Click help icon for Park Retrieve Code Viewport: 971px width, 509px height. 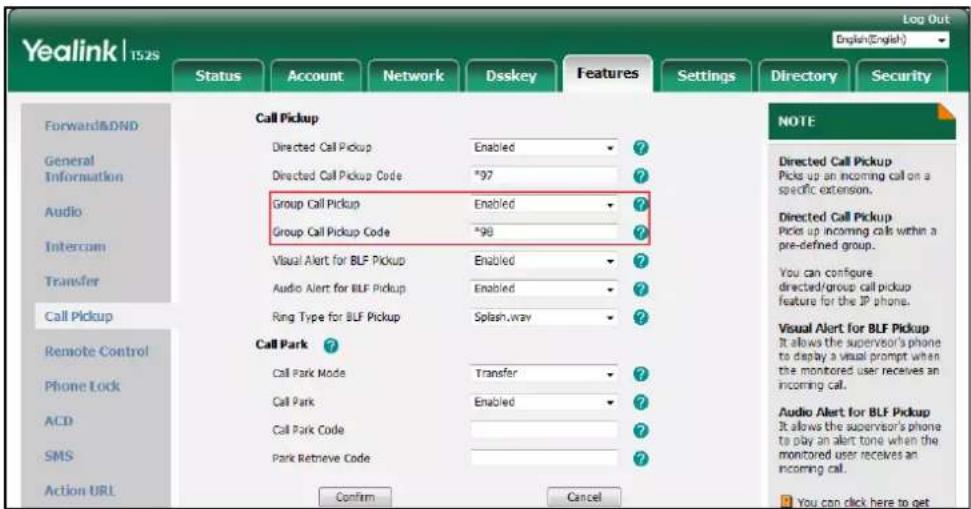pos(641,459)
